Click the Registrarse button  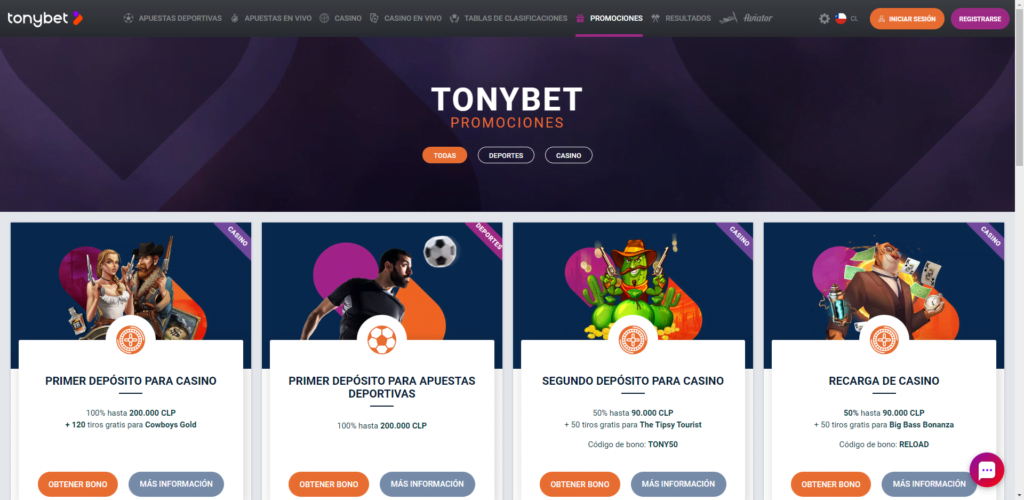click(980, 19)
